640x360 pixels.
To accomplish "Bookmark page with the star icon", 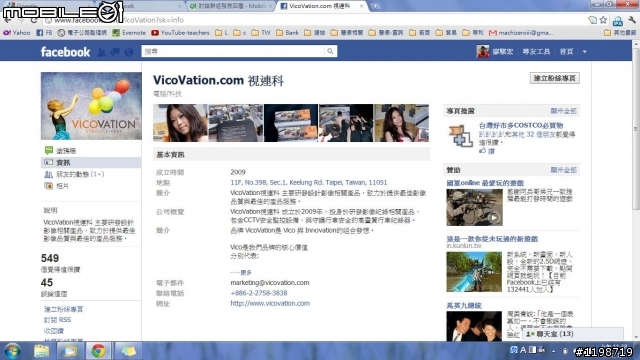I will pyautogui.click(x=603, y=20).
